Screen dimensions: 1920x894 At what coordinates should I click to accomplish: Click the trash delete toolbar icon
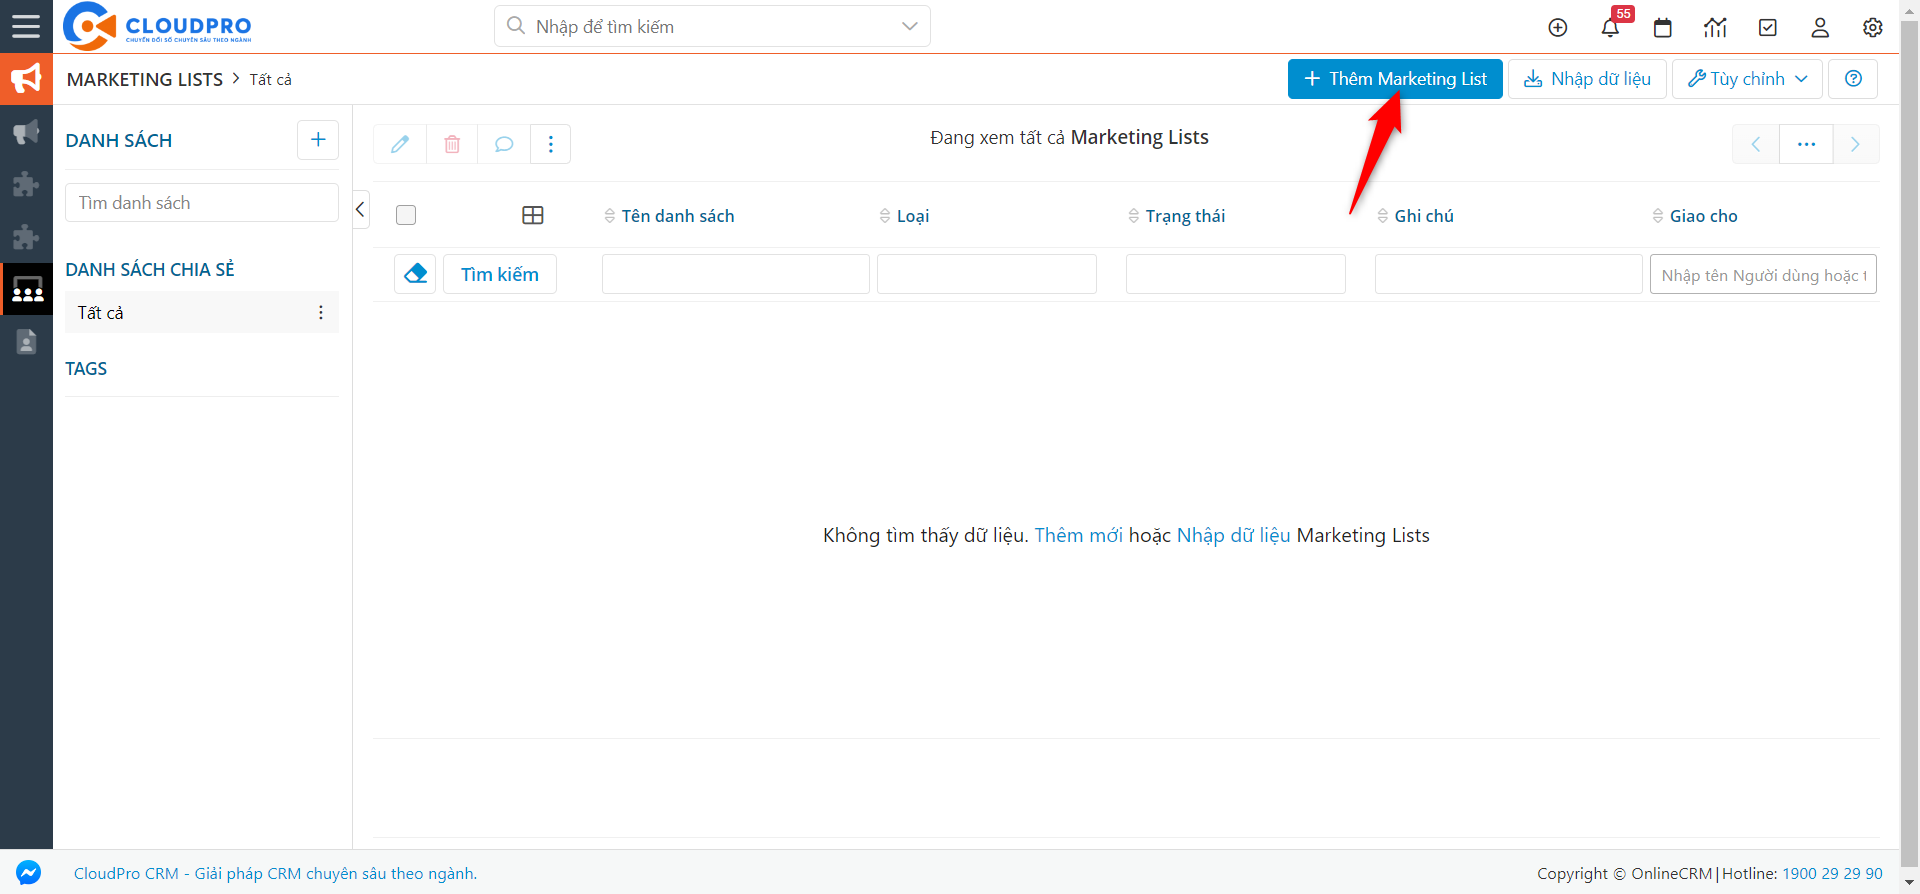(x=452, y=144)
